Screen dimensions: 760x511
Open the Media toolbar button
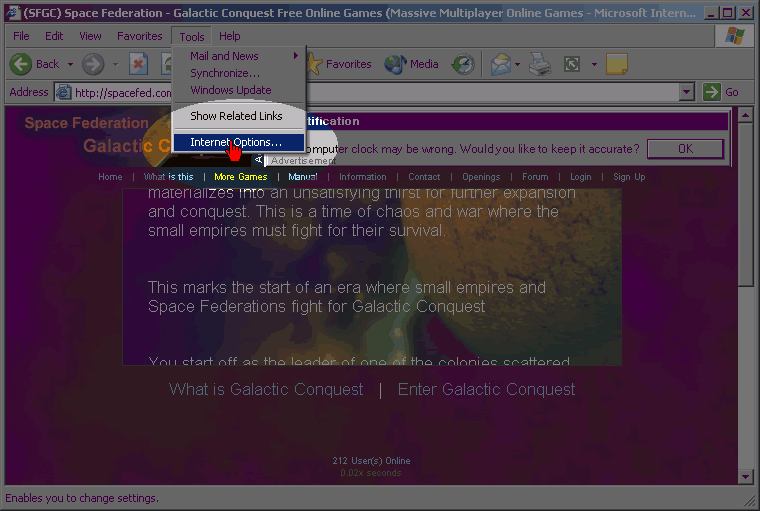[x=412, y=64]
